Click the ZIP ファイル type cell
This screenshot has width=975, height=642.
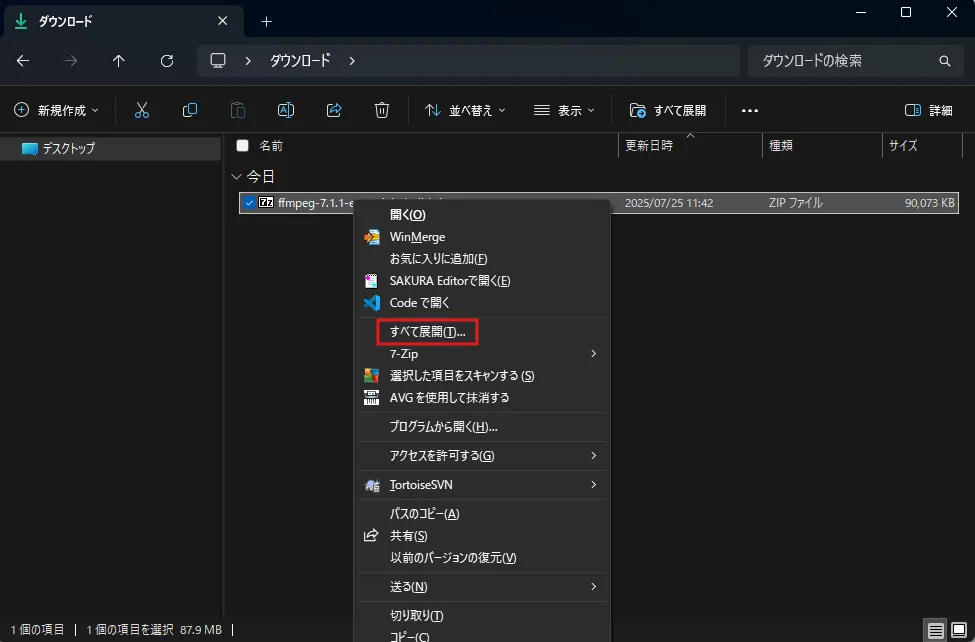[795, 203]
